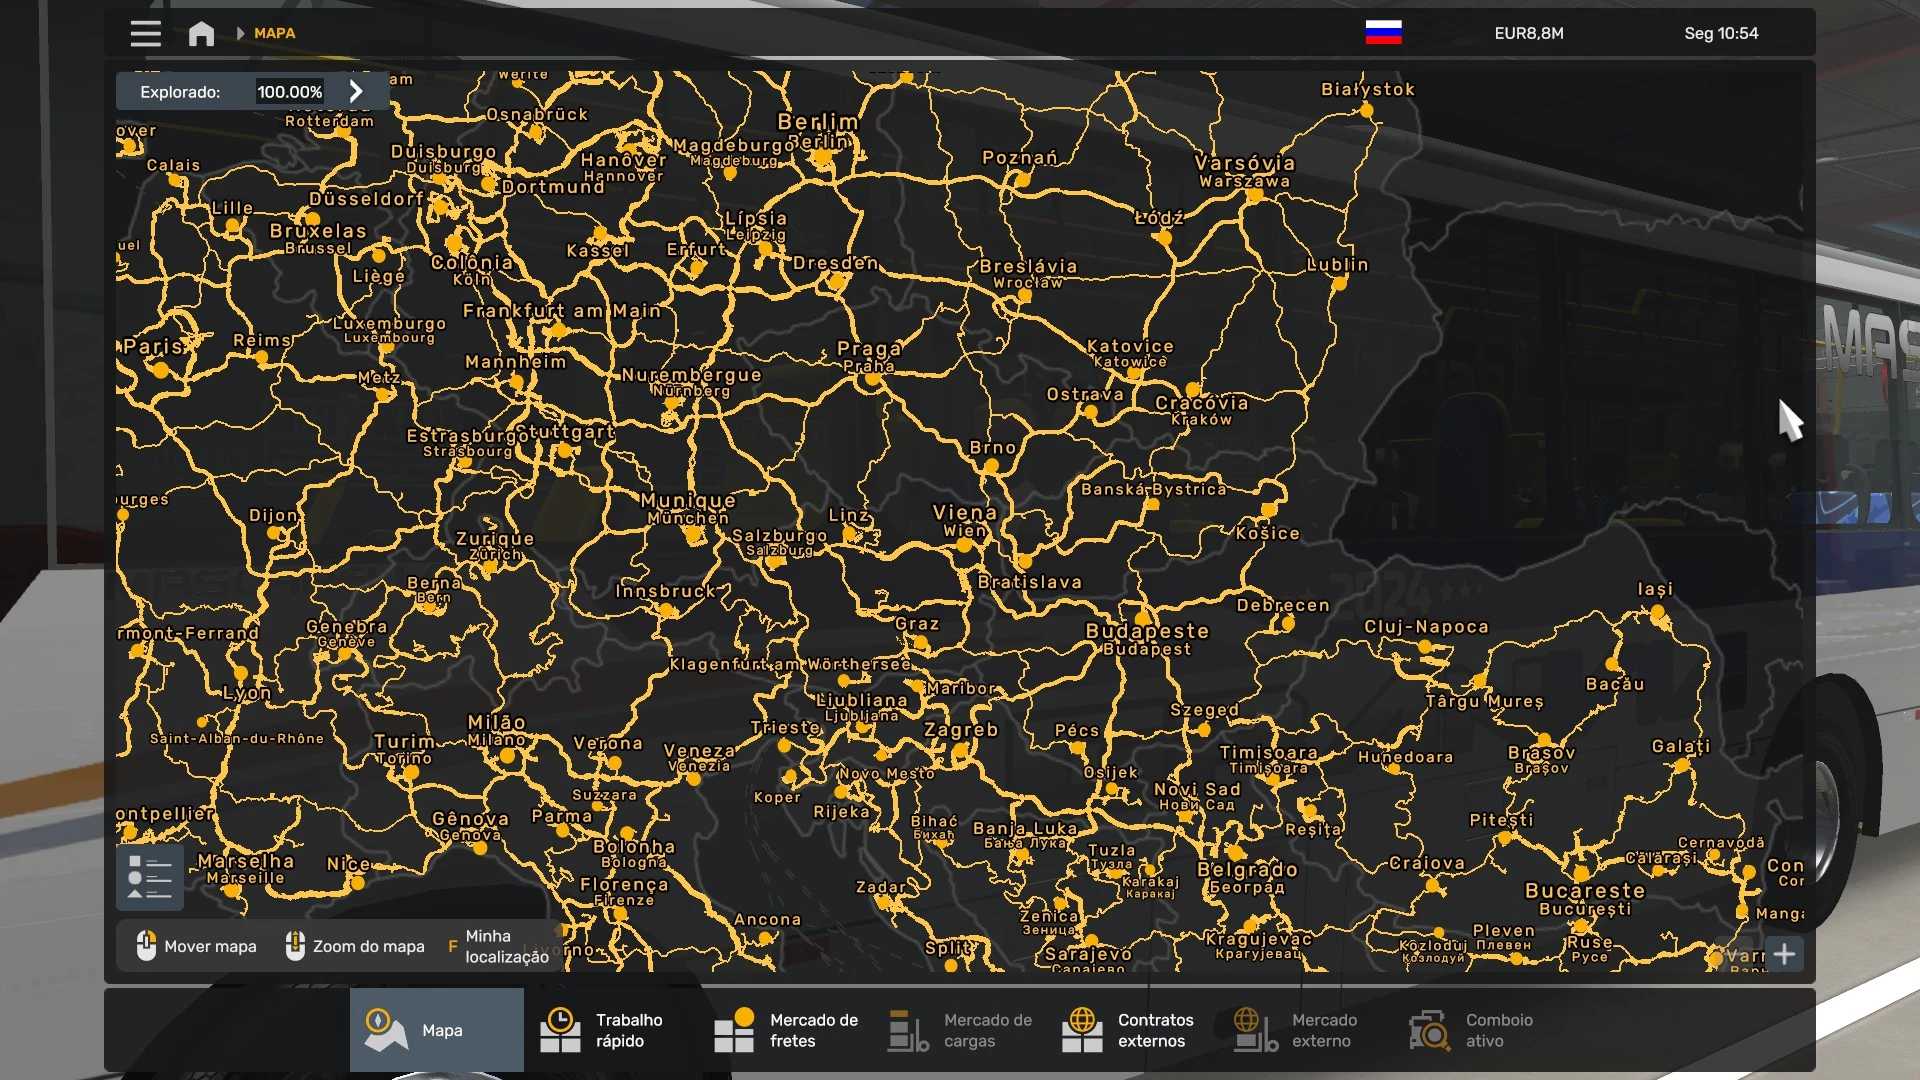
Task: Open Mercado de fretes icon
Action: point(734,1030)
